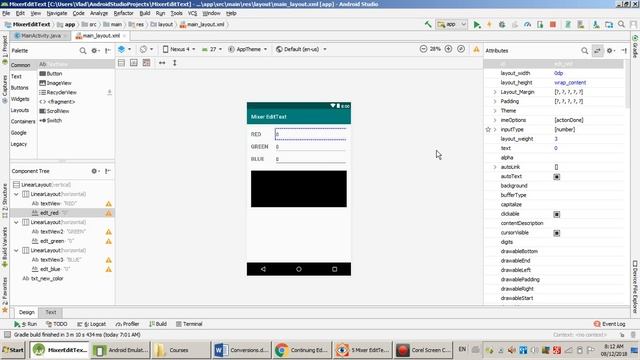Image resolution: width=640 pixels, height=360 pixels.
Task: Open design surface layers dropdown
Action: (x=124, y=49)
